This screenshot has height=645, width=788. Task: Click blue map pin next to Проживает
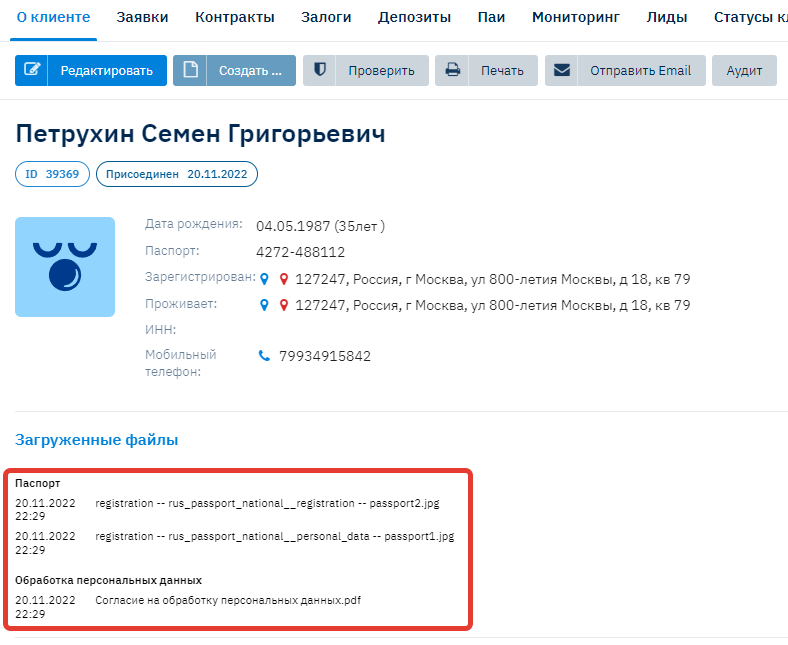265,306
